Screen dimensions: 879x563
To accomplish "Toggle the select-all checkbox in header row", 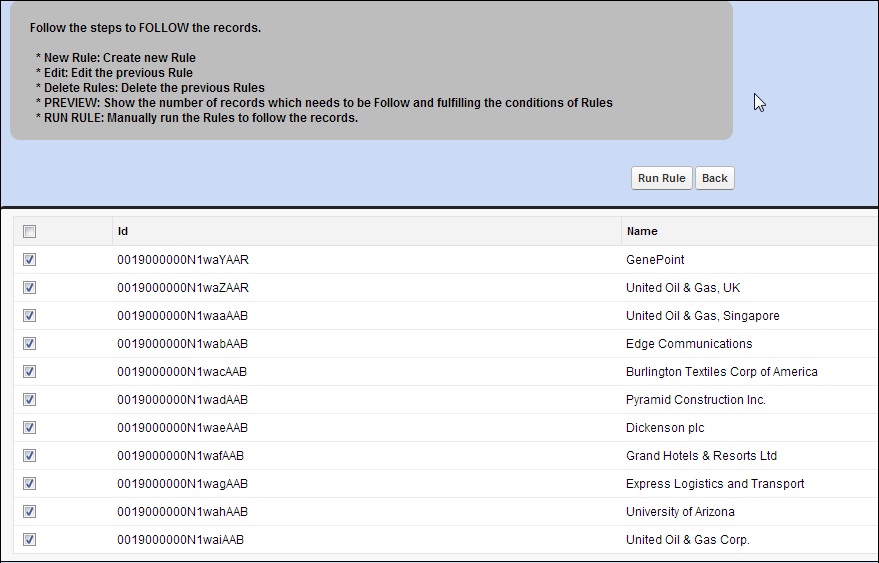I will (29, 232).
